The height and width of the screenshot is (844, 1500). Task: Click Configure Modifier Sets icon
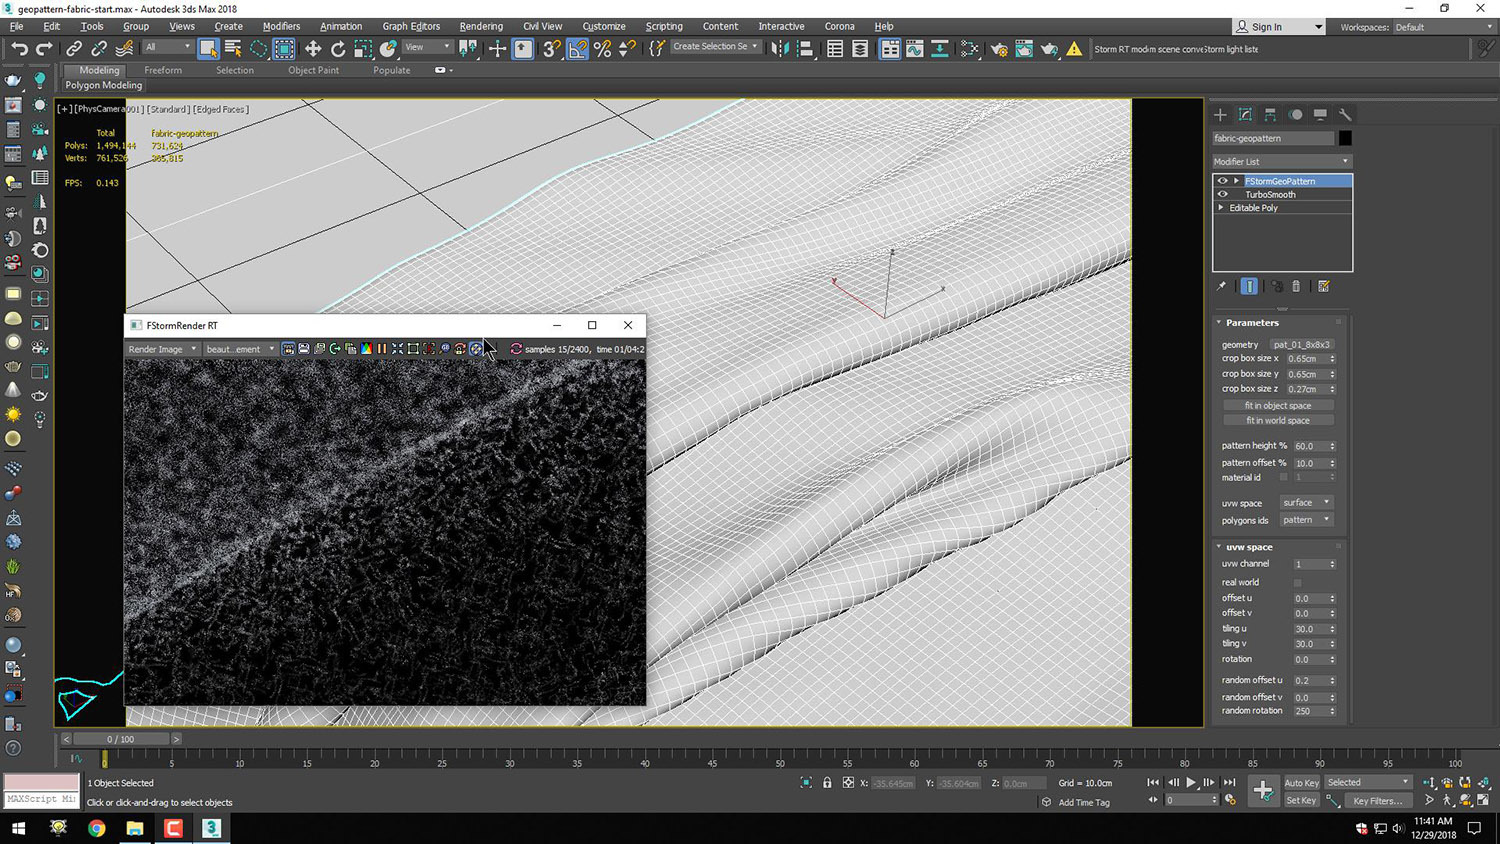[1323, 286]
